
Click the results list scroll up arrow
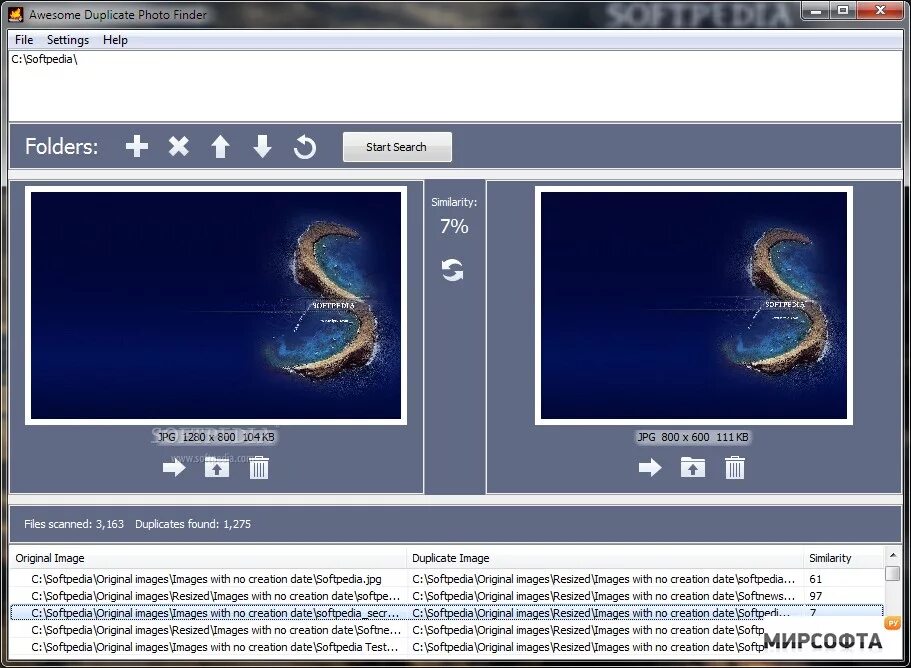892,555
